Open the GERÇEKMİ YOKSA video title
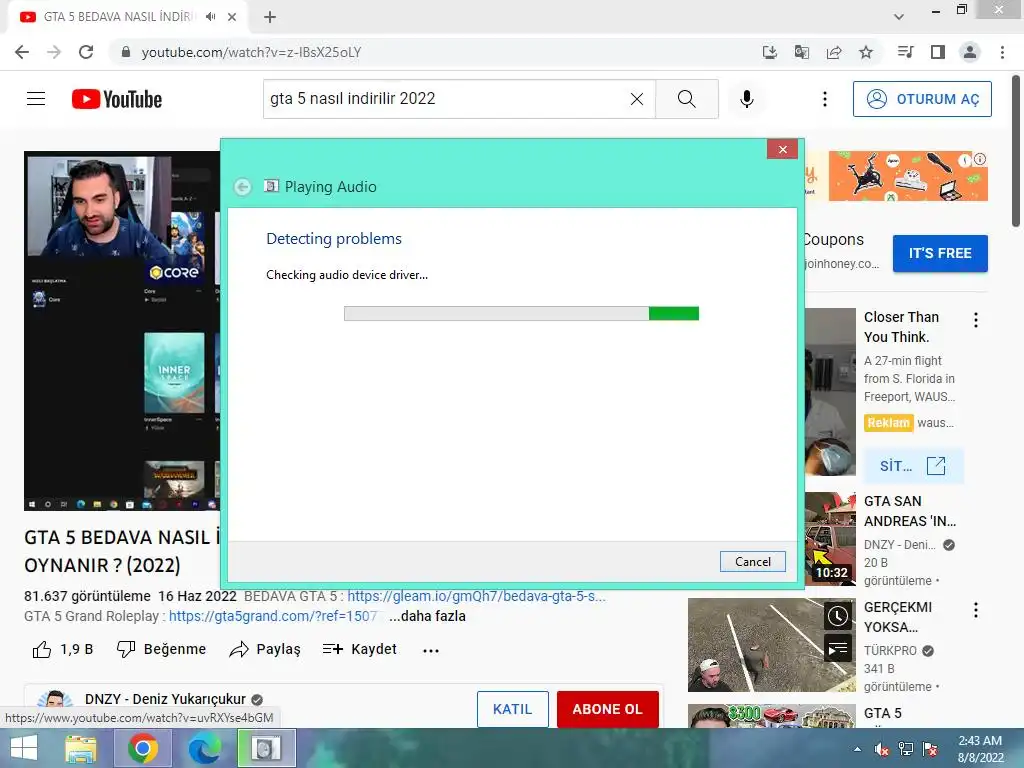Image resolution: width=1024 pixels, height=768 pixels. pyautogui.click(x=898, y=617)
